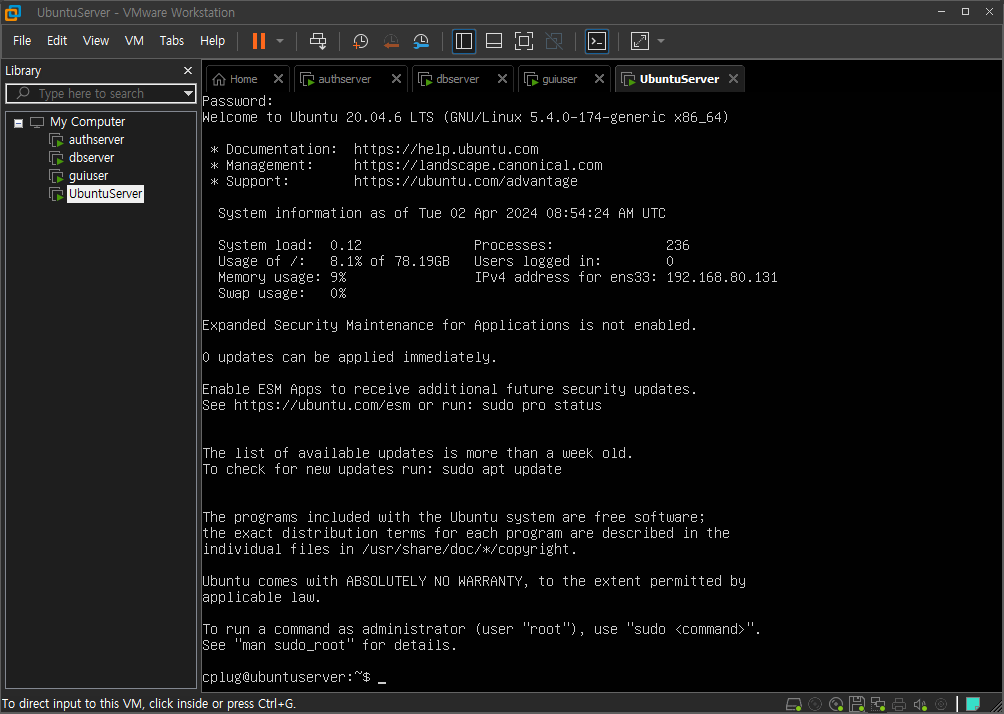Close the Library panel

[x=188, y=70]
